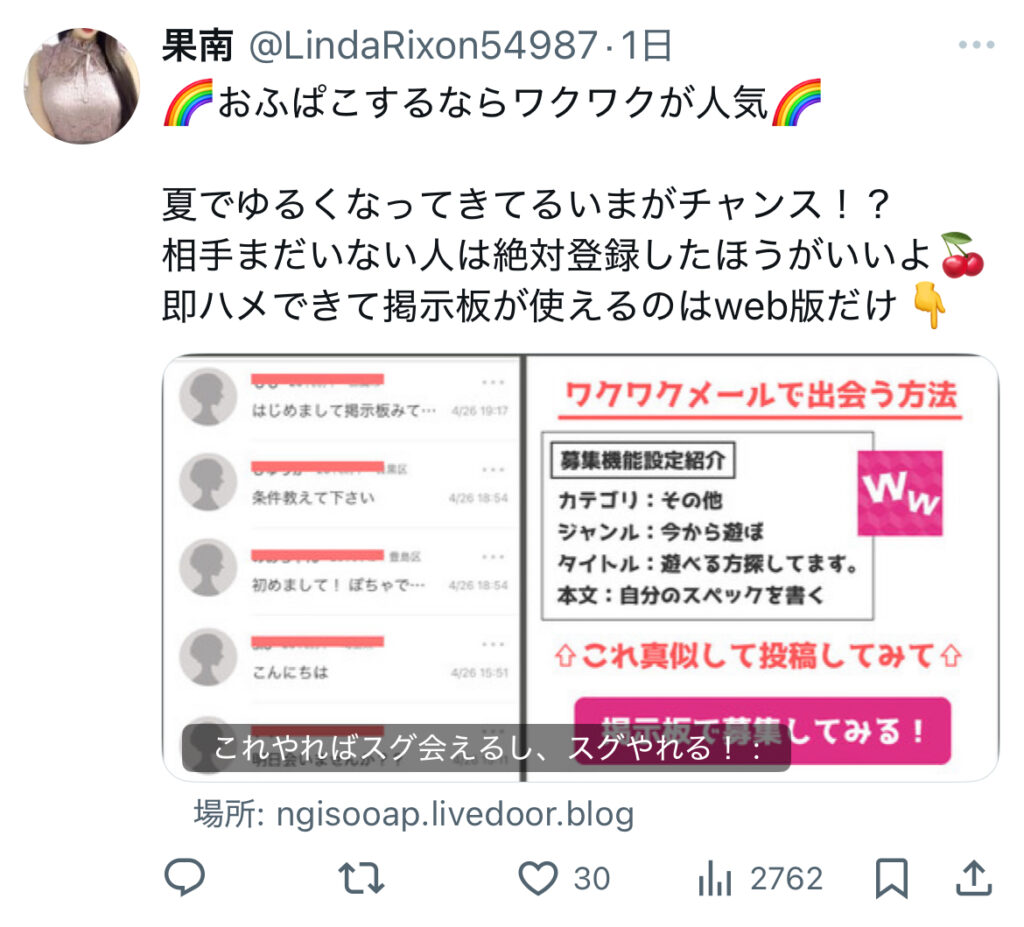Click the pink Ww logo in image
The width and height of the screenshot is (1024, 927).
pyautogui.click(x=900, y=493)
